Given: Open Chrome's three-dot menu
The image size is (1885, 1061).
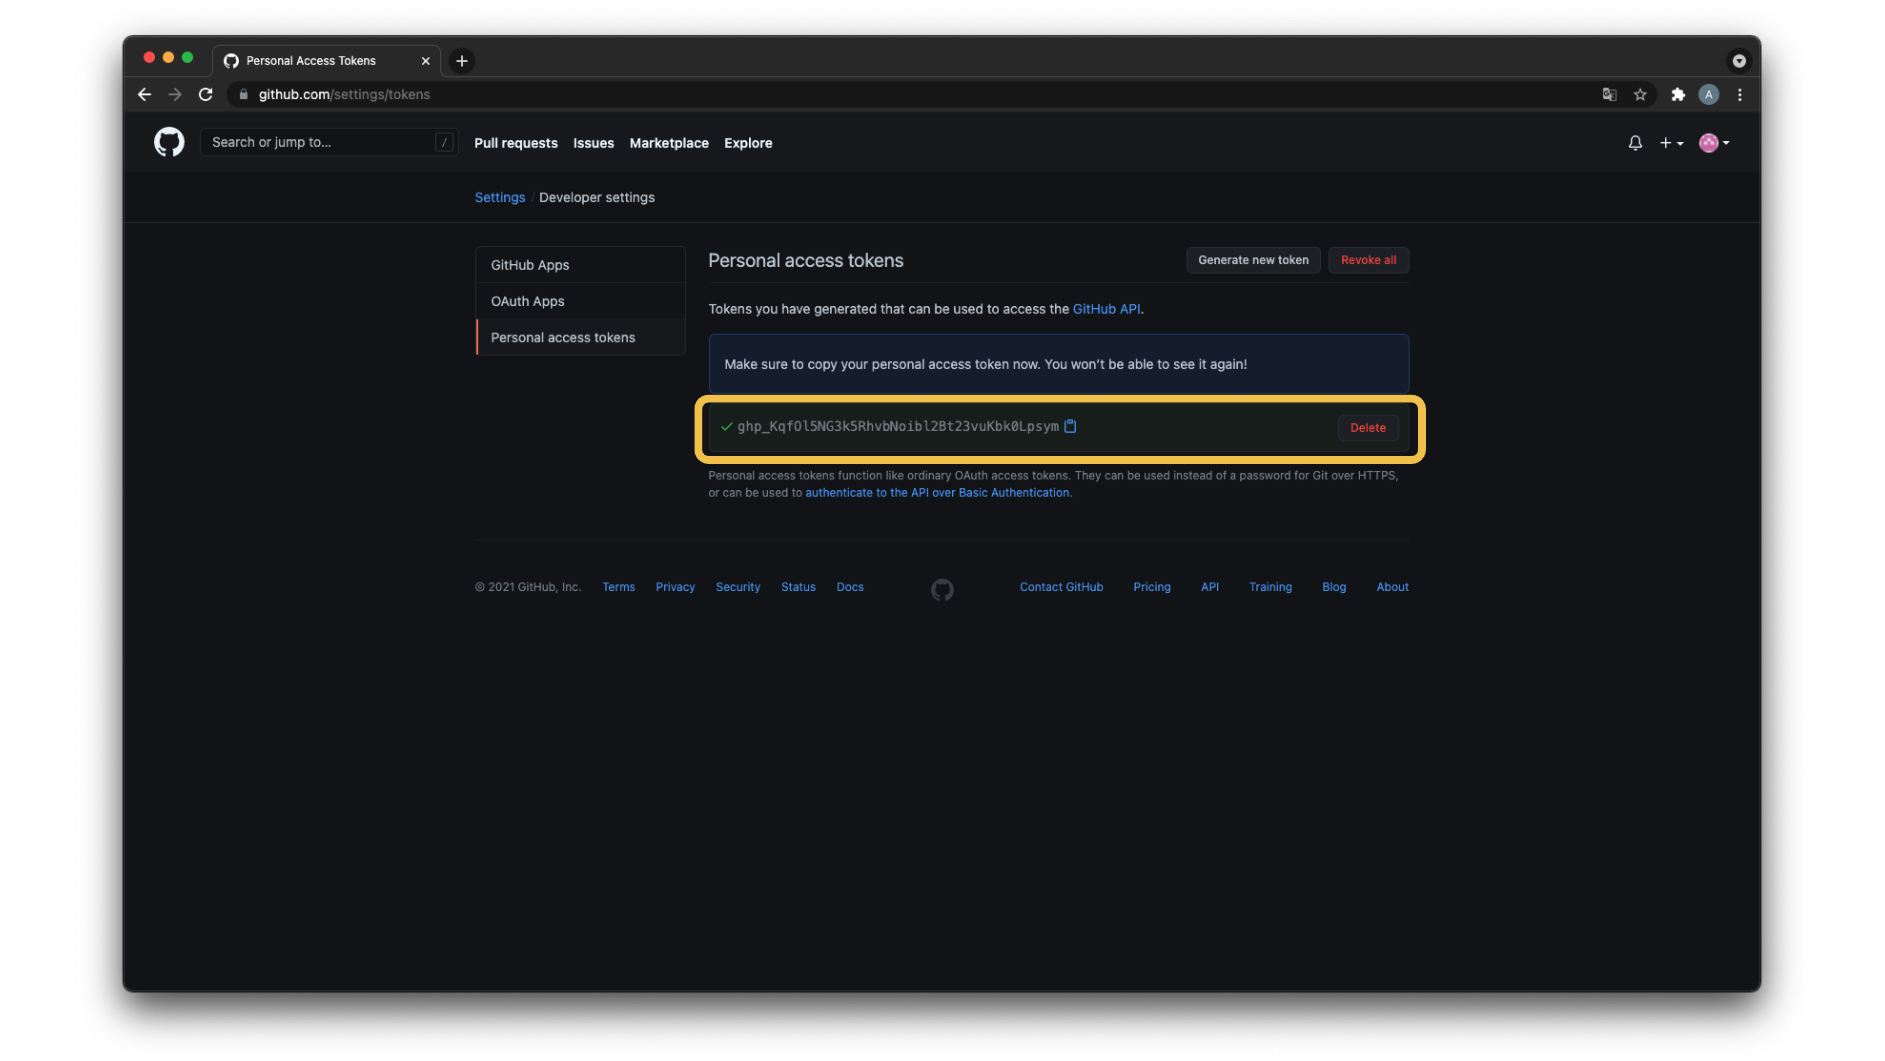Looking at the screenshot, I should pyautogui.click(x=1740, y=94).
